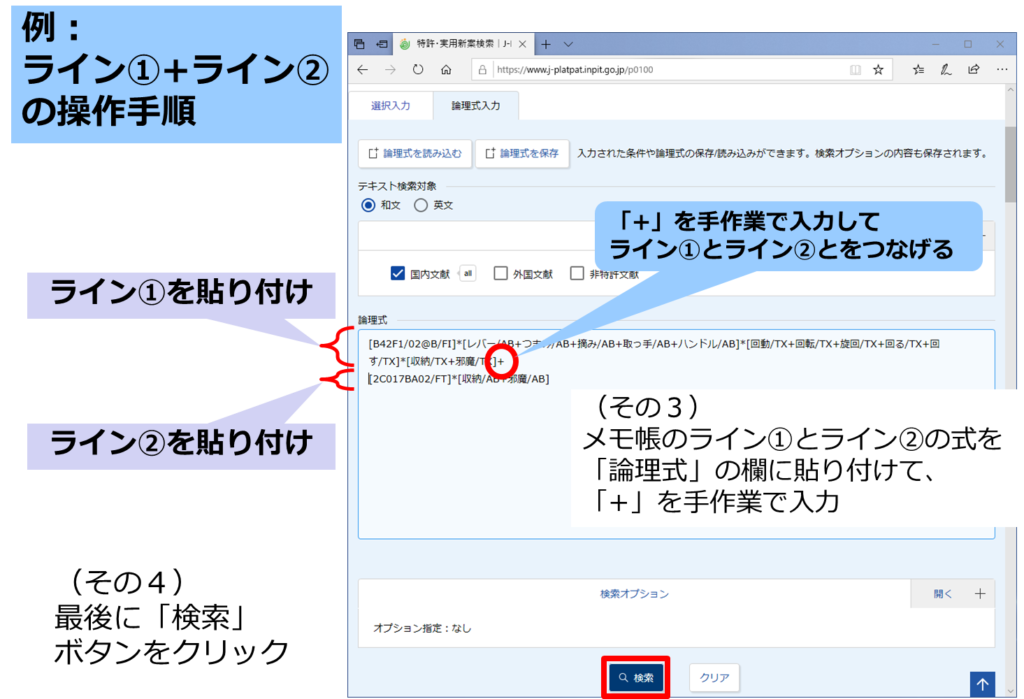The width and height of the screenshot is (1024, 699).
Task: Select the 英文 radio button
Action: [x=421, y=205]
